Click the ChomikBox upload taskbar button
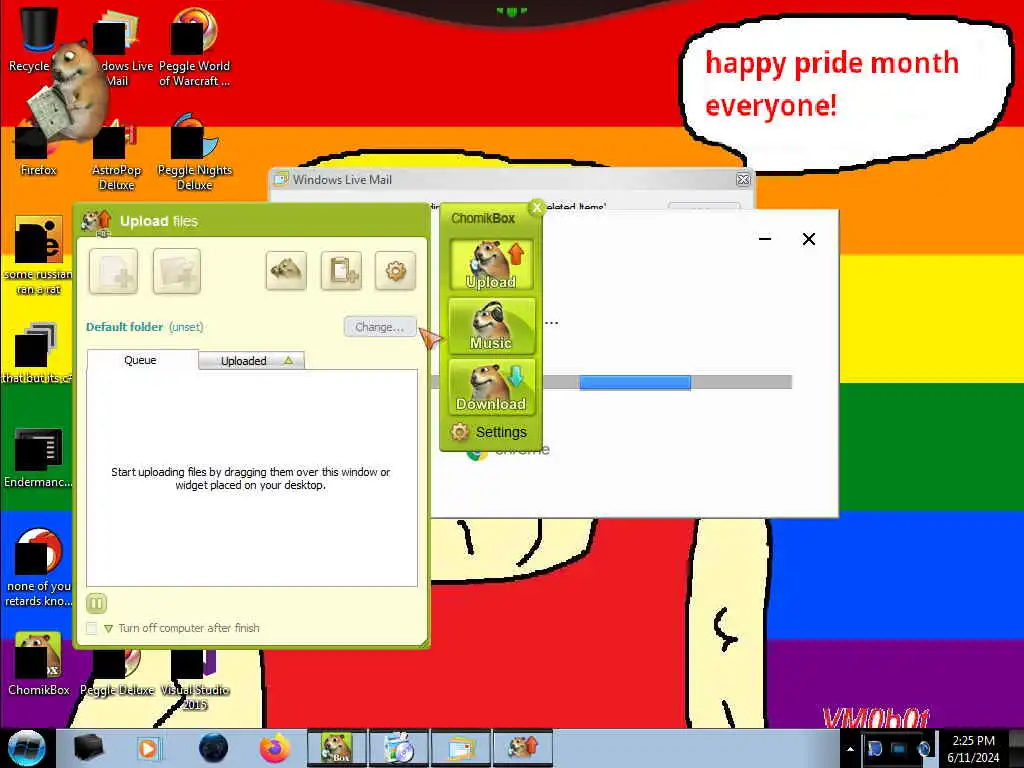This screenshot has height=768, width=1024. click(522, 748)
